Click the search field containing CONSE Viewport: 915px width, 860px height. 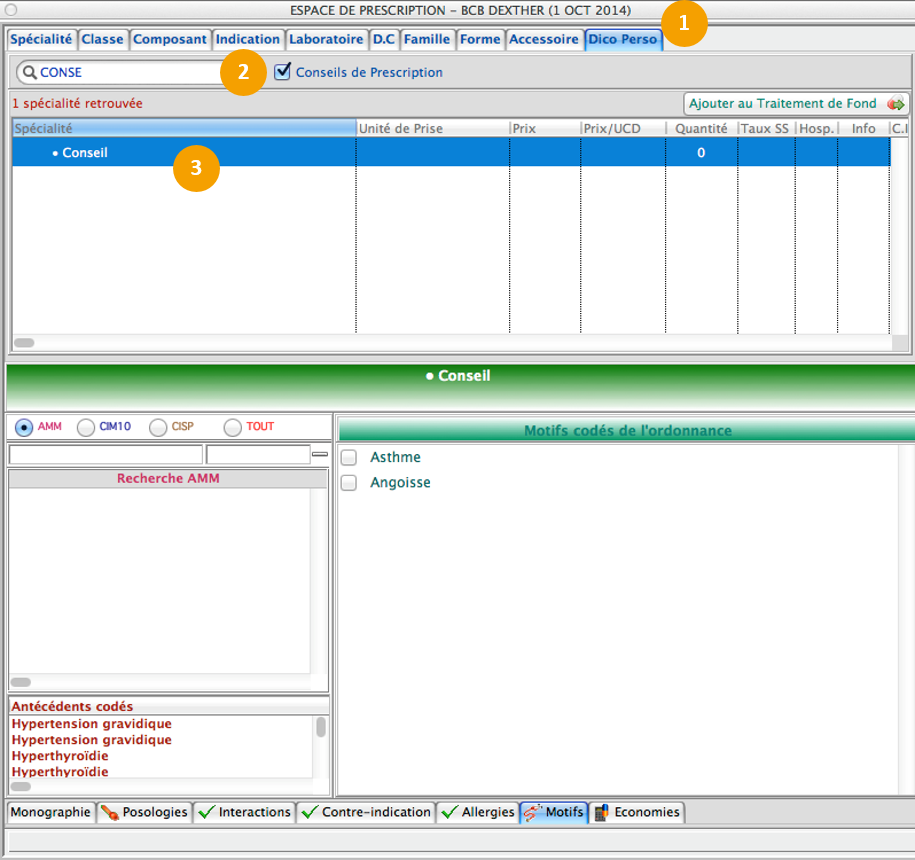coord(125,73)
